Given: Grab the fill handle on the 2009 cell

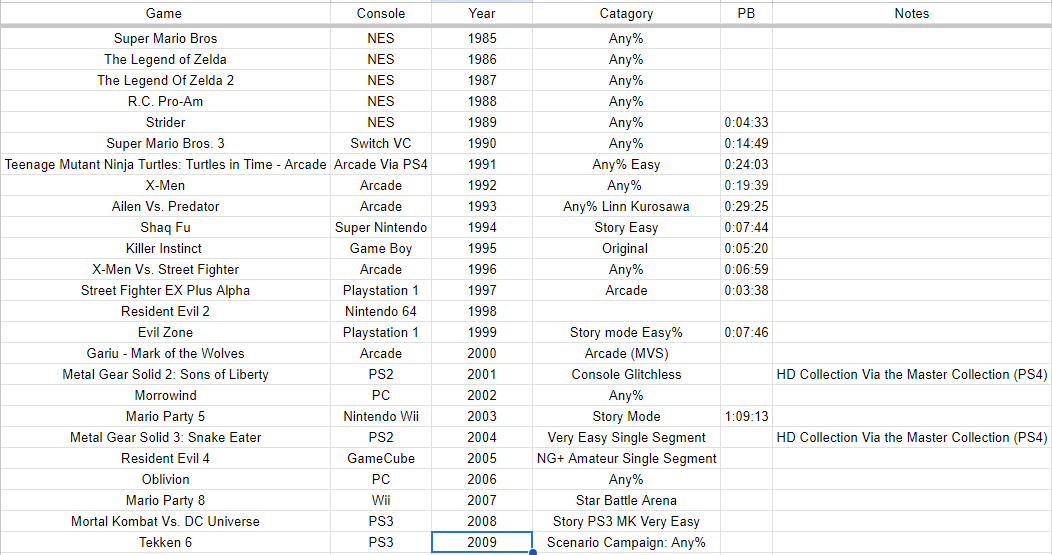Looking at the screenshot, I should 533,552.
